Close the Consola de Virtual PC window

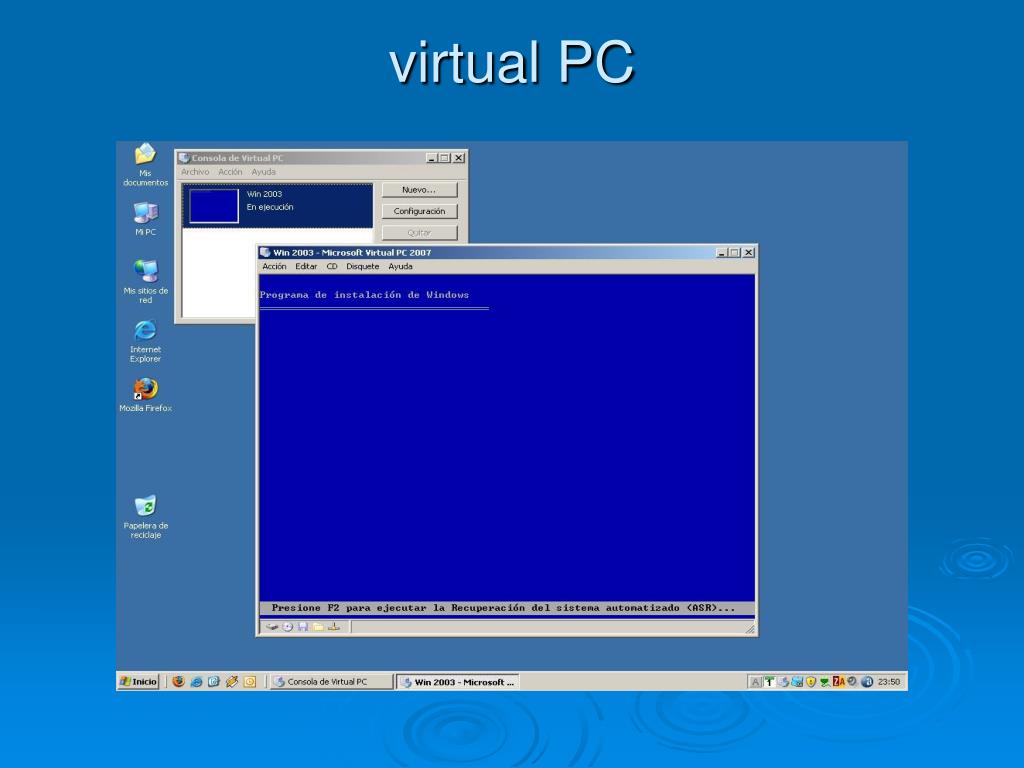(459, 158)
